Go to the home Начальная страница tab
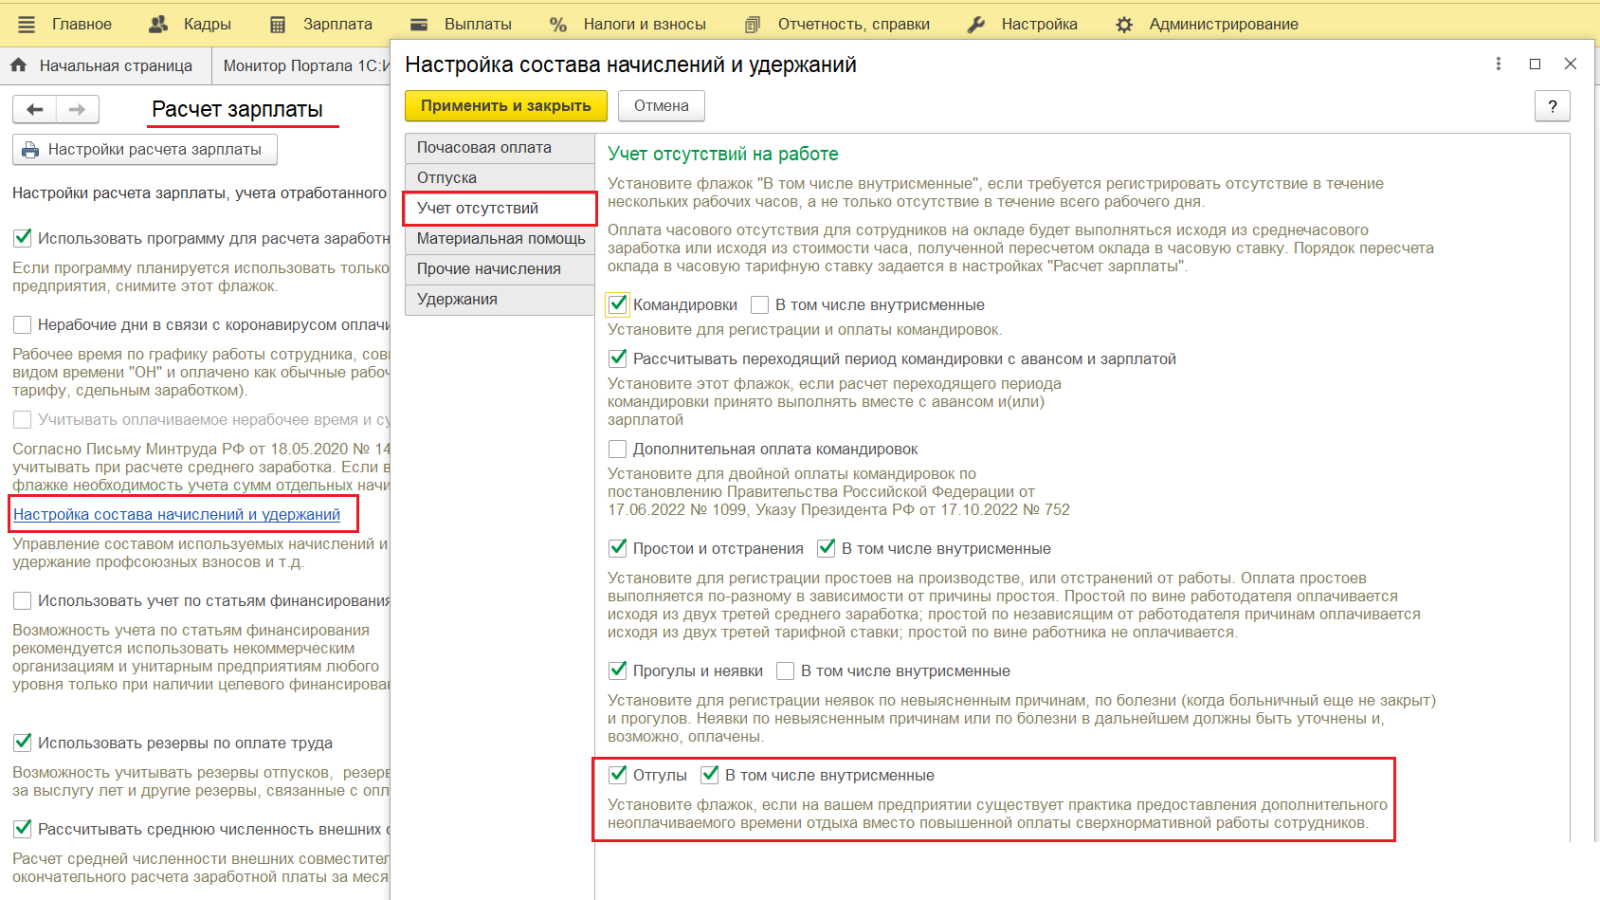The height and width of the screenshot is (900, 1600). [x=102, y=66]
